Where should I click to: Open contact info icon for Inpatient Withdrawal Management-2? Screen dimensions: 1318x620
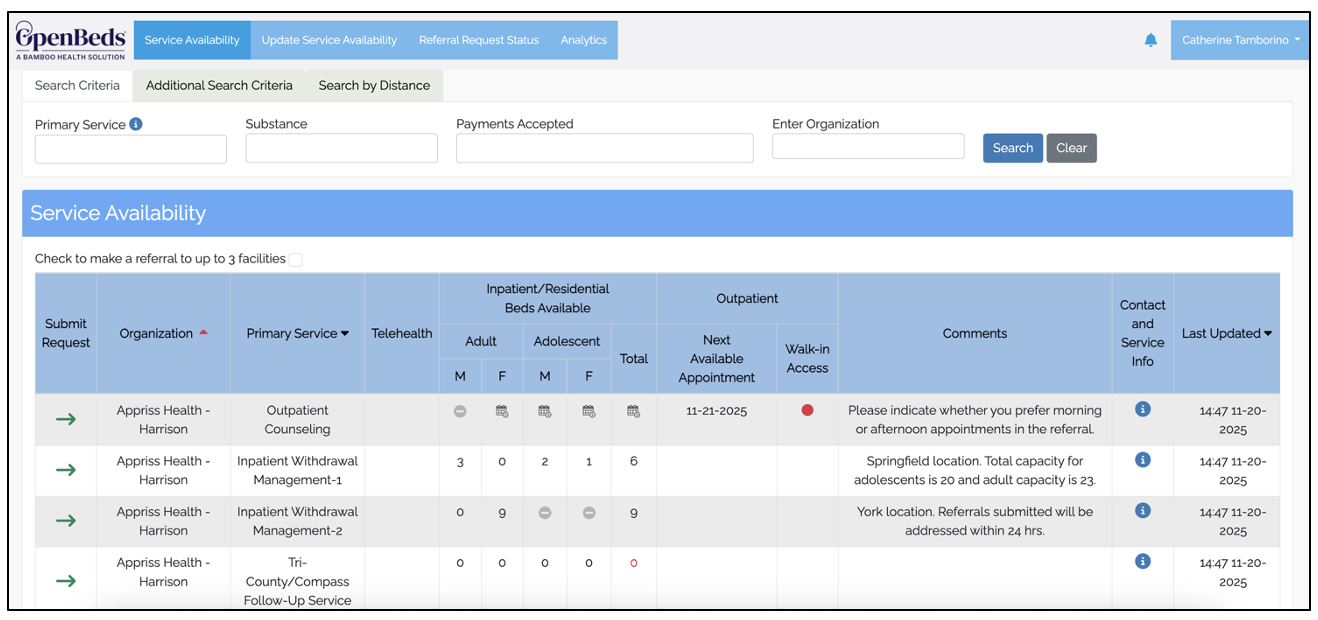pyautogui.click(x=1143, y=510)
